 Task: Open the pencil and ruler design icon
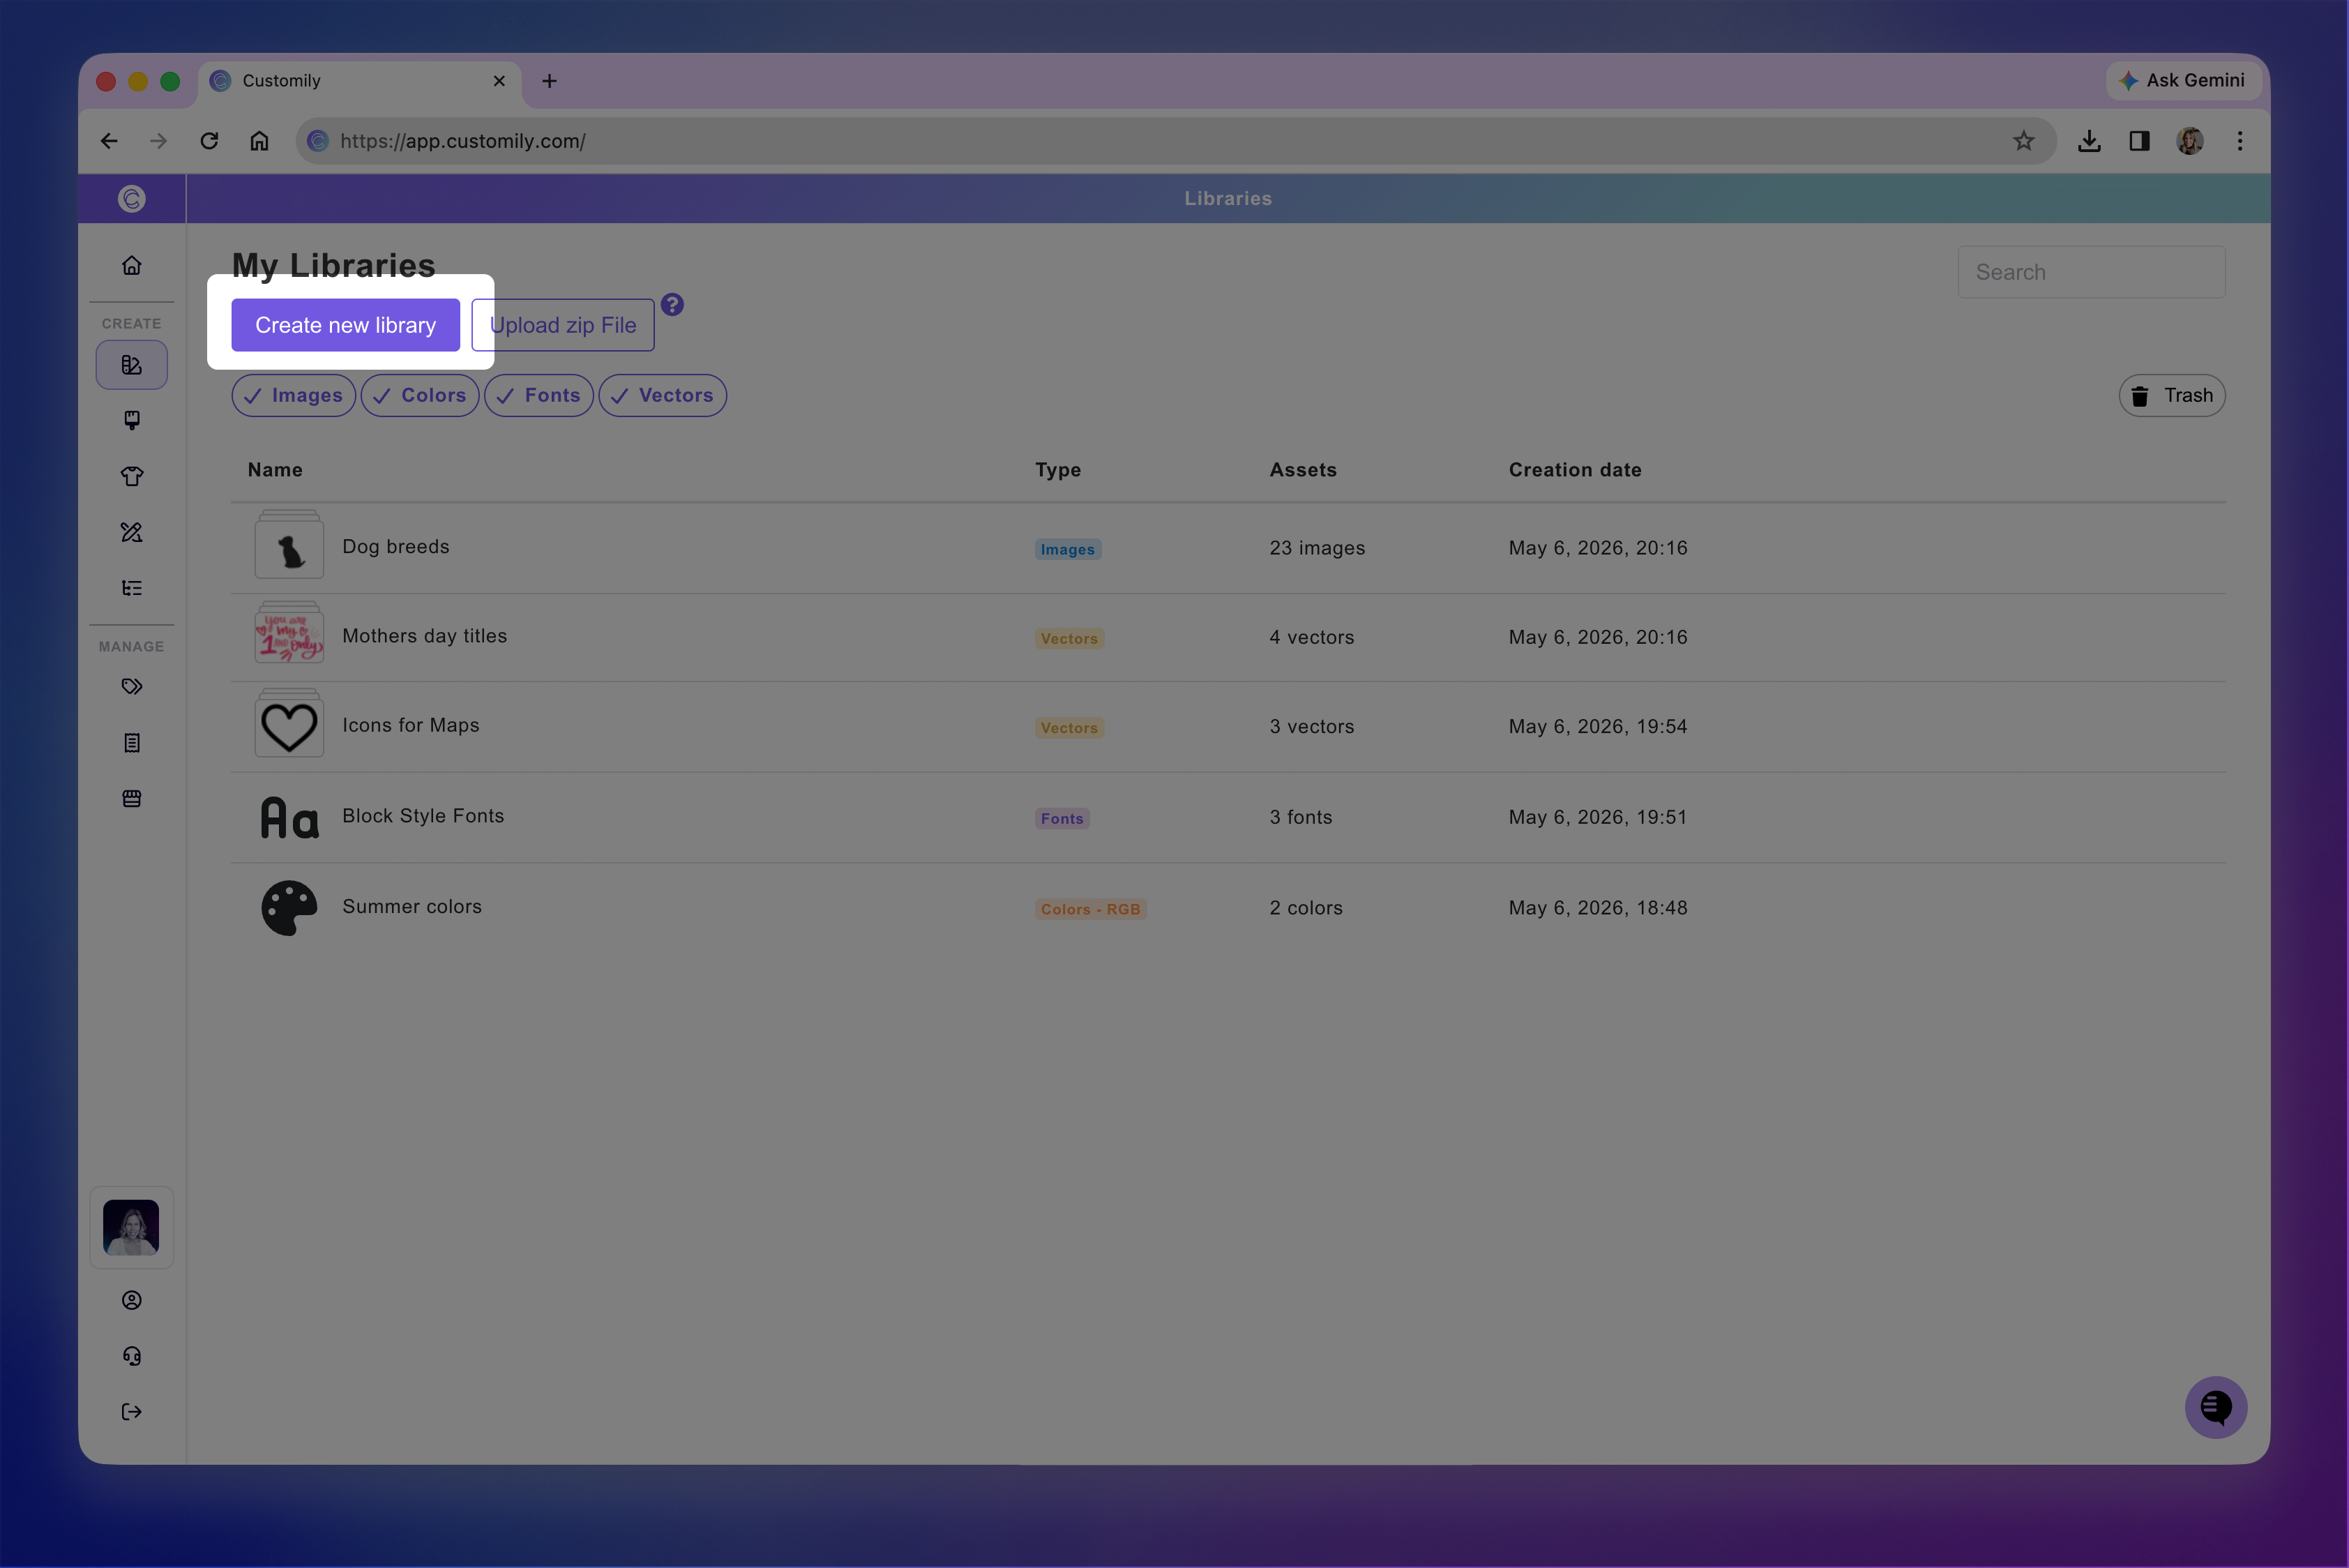[131, 532]
